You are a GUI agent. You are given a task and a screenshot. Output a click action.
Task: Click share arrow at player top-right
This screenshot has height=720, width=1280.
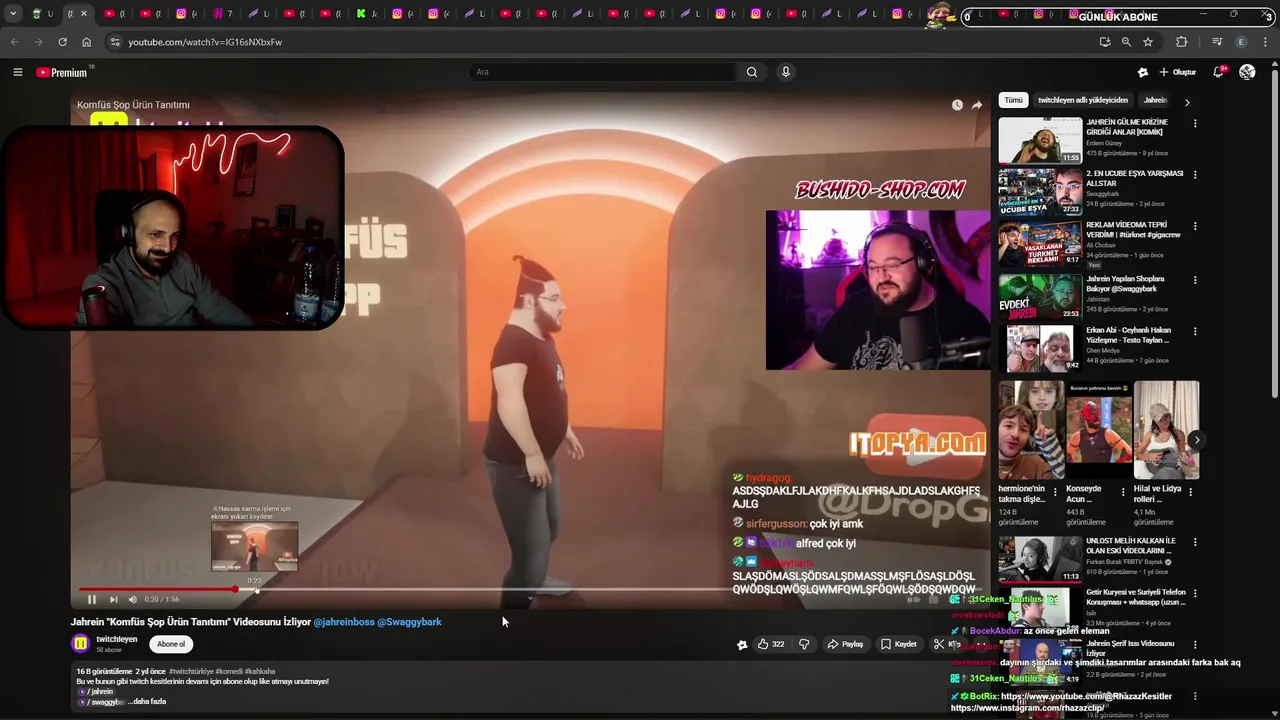point(977,105)
